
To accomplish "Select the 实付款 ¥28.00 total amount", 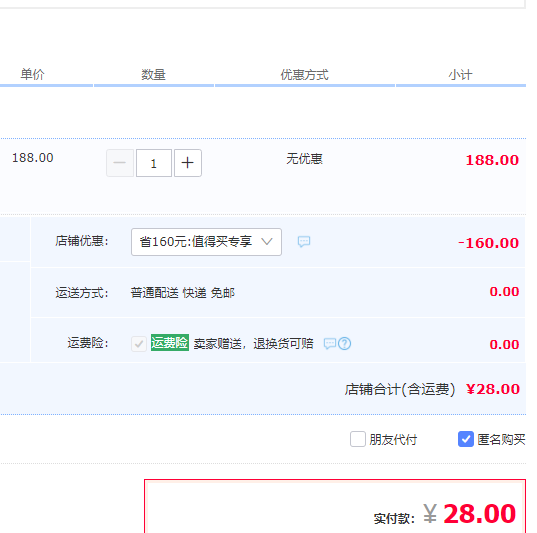I will [x=470, y=514].
